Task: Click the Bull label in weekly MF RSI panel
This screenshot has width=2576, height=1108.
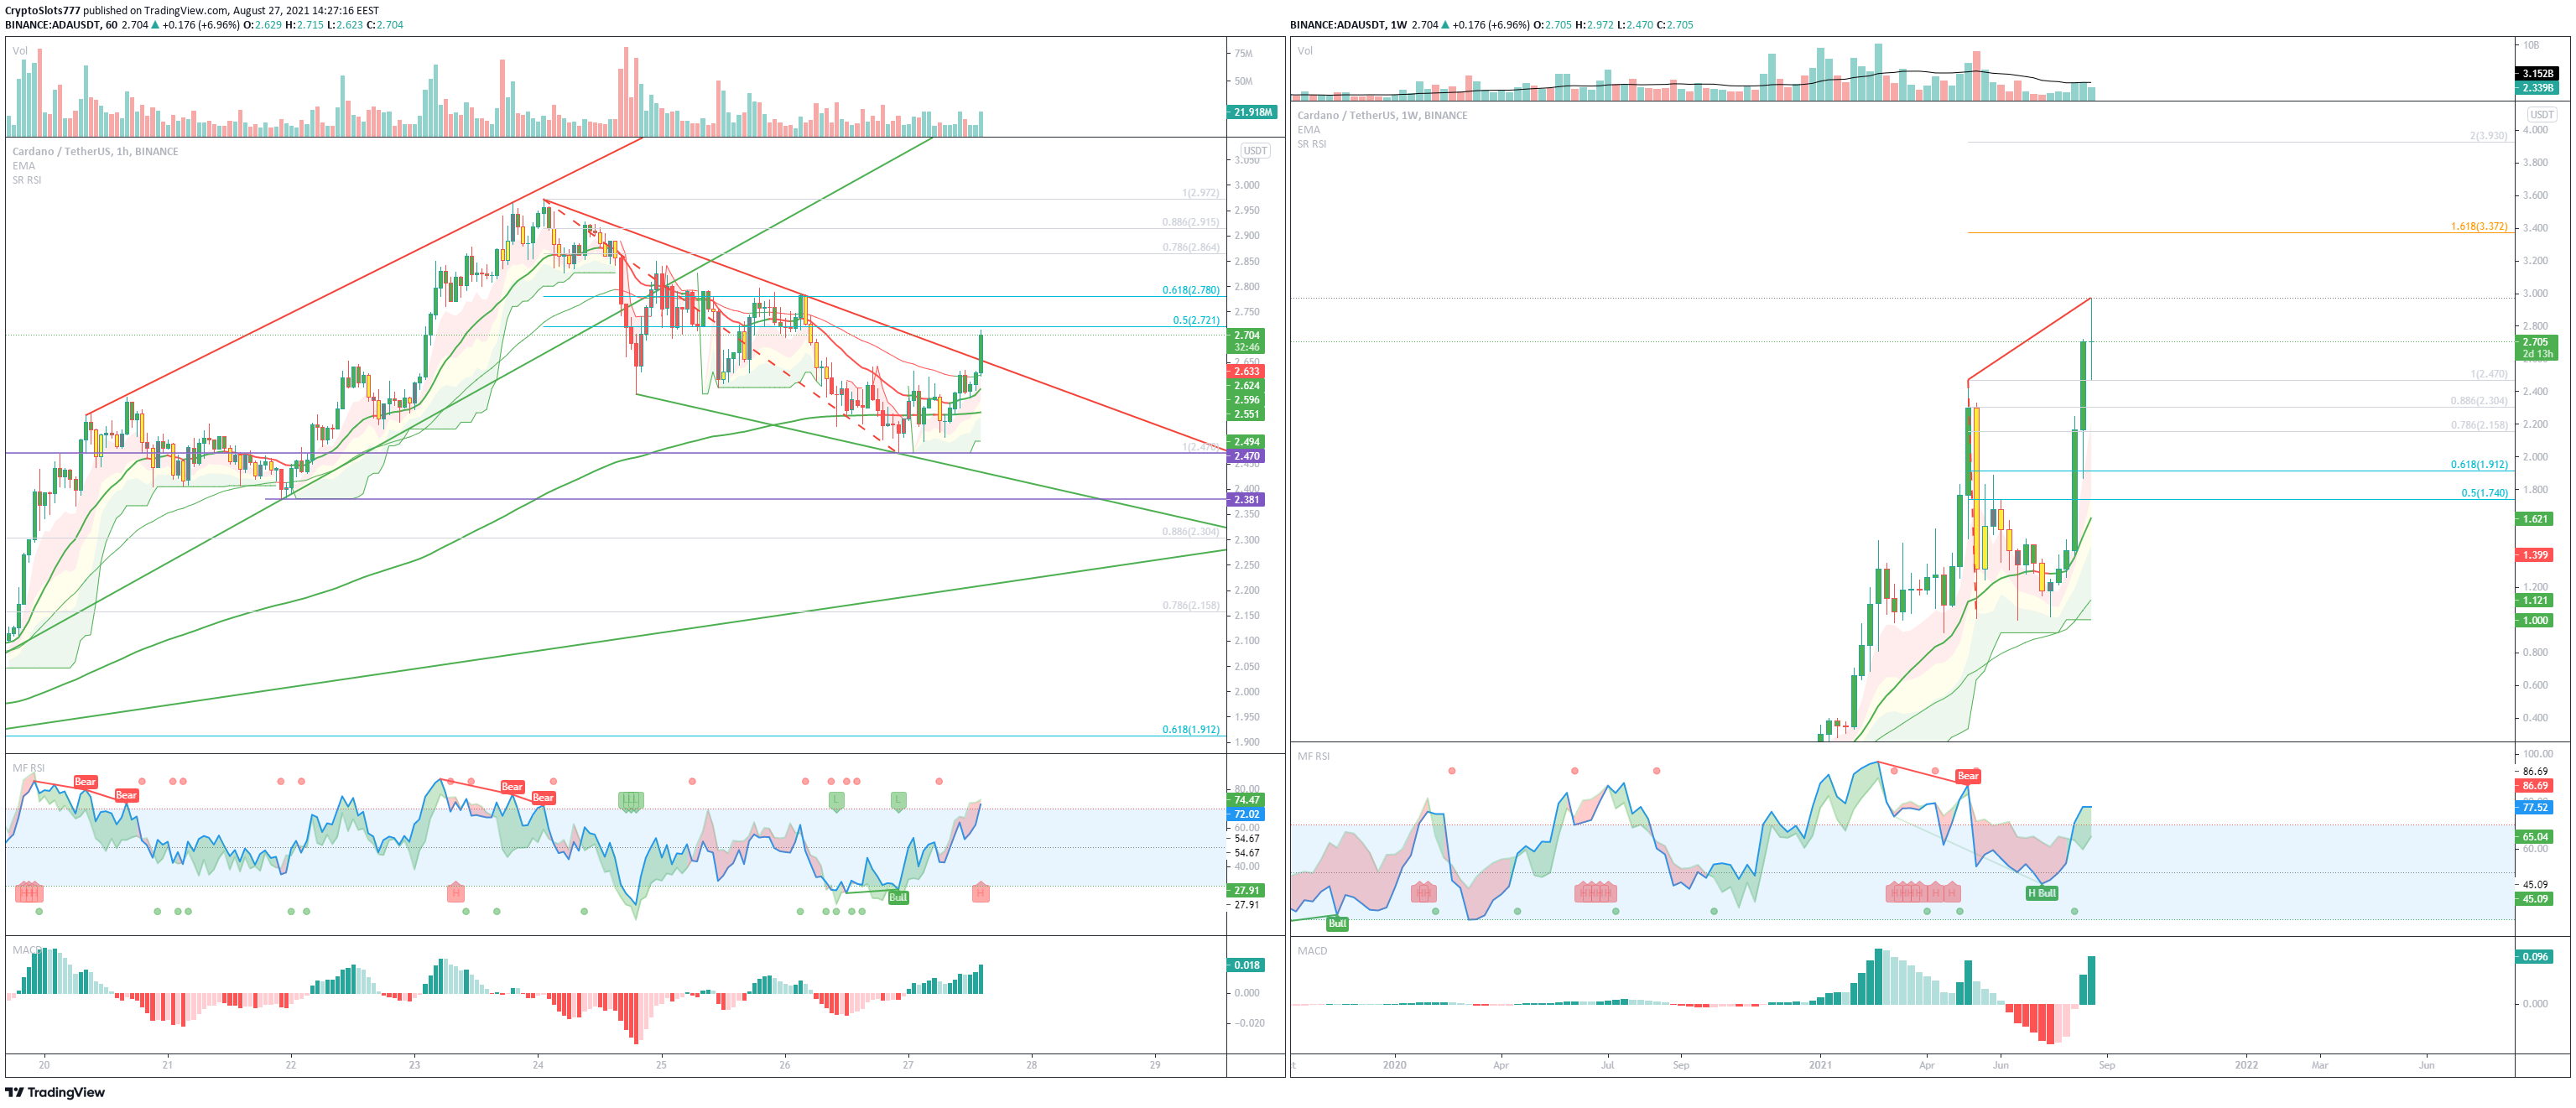Action: tap(1337, 923)
